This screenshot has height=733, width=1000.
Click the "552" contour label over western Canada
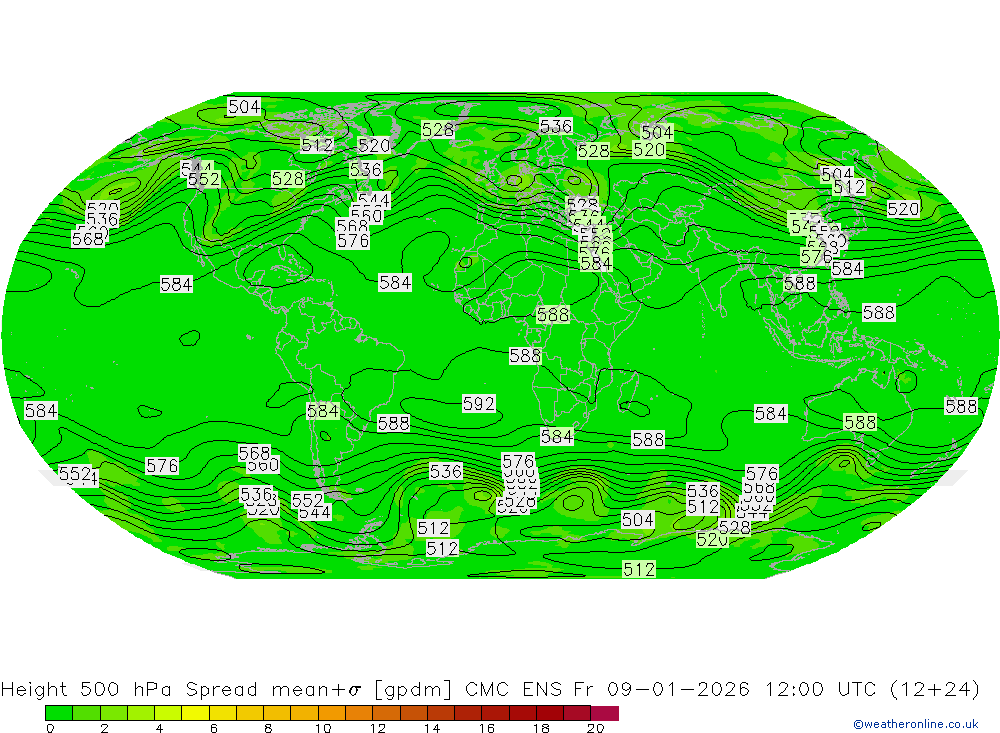[x=203, y=179]
